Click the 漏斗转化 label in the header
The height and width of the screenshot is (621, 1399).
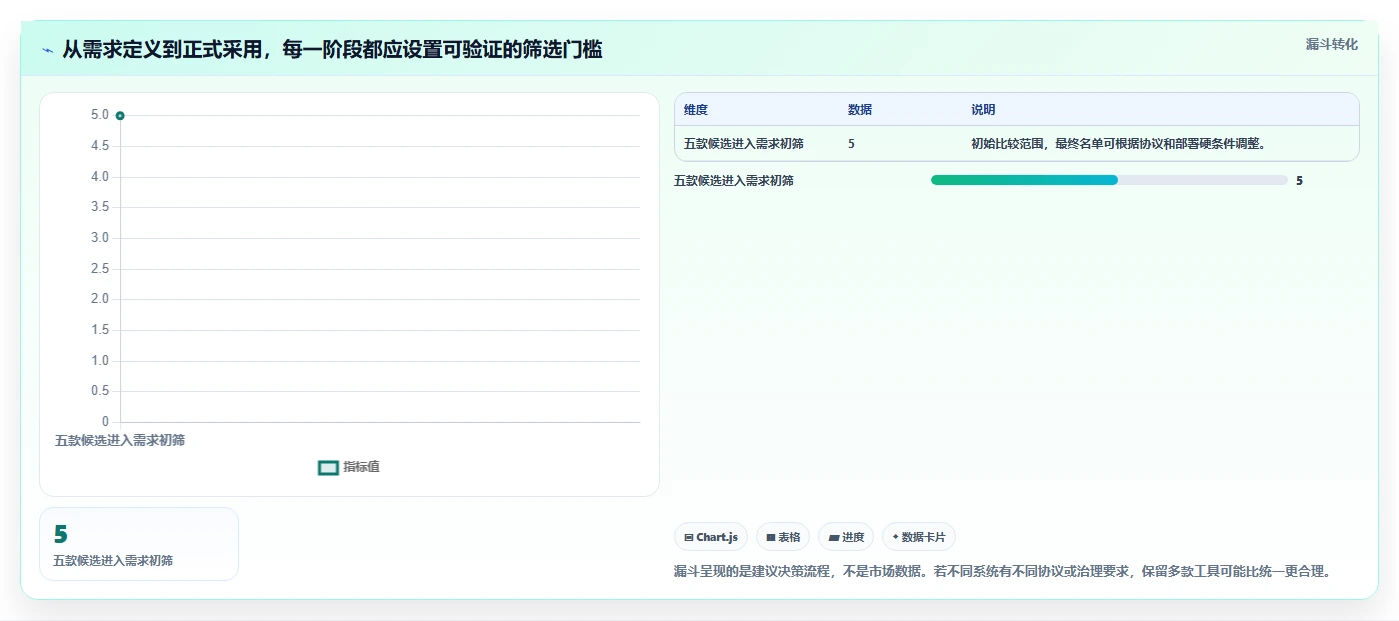click(x=1331, y=44)
